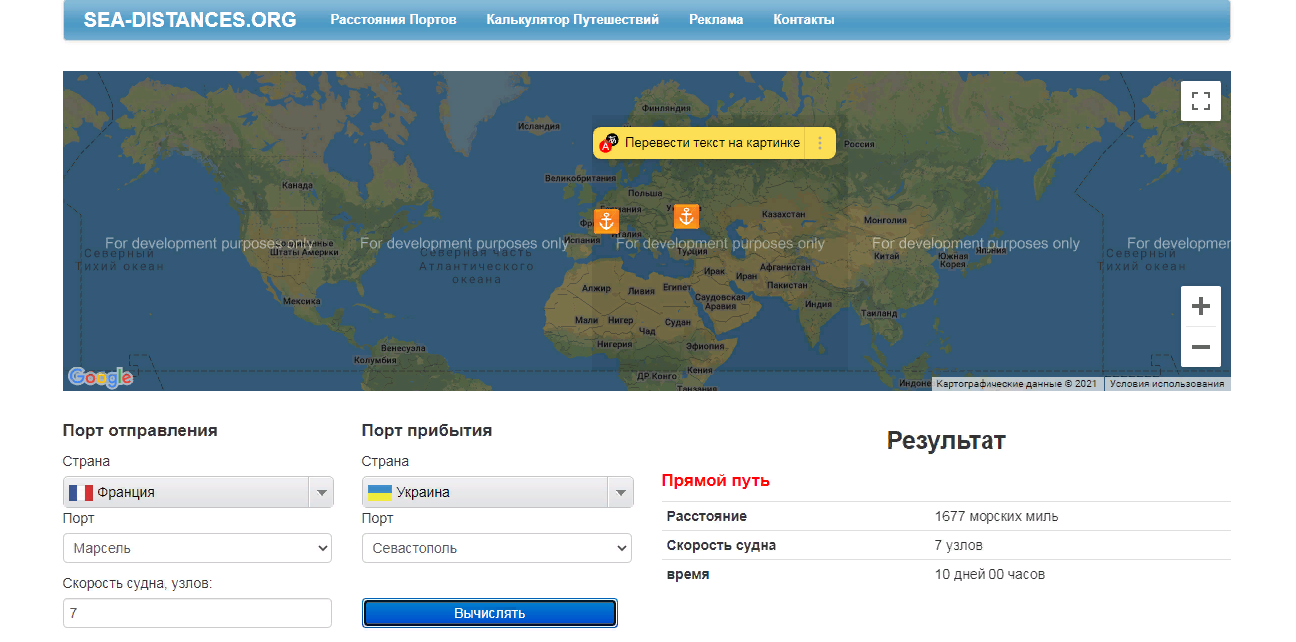Screen dimensions: 1296x642
Task: Open the Контакты page
Action: click(x=803, y=20)
